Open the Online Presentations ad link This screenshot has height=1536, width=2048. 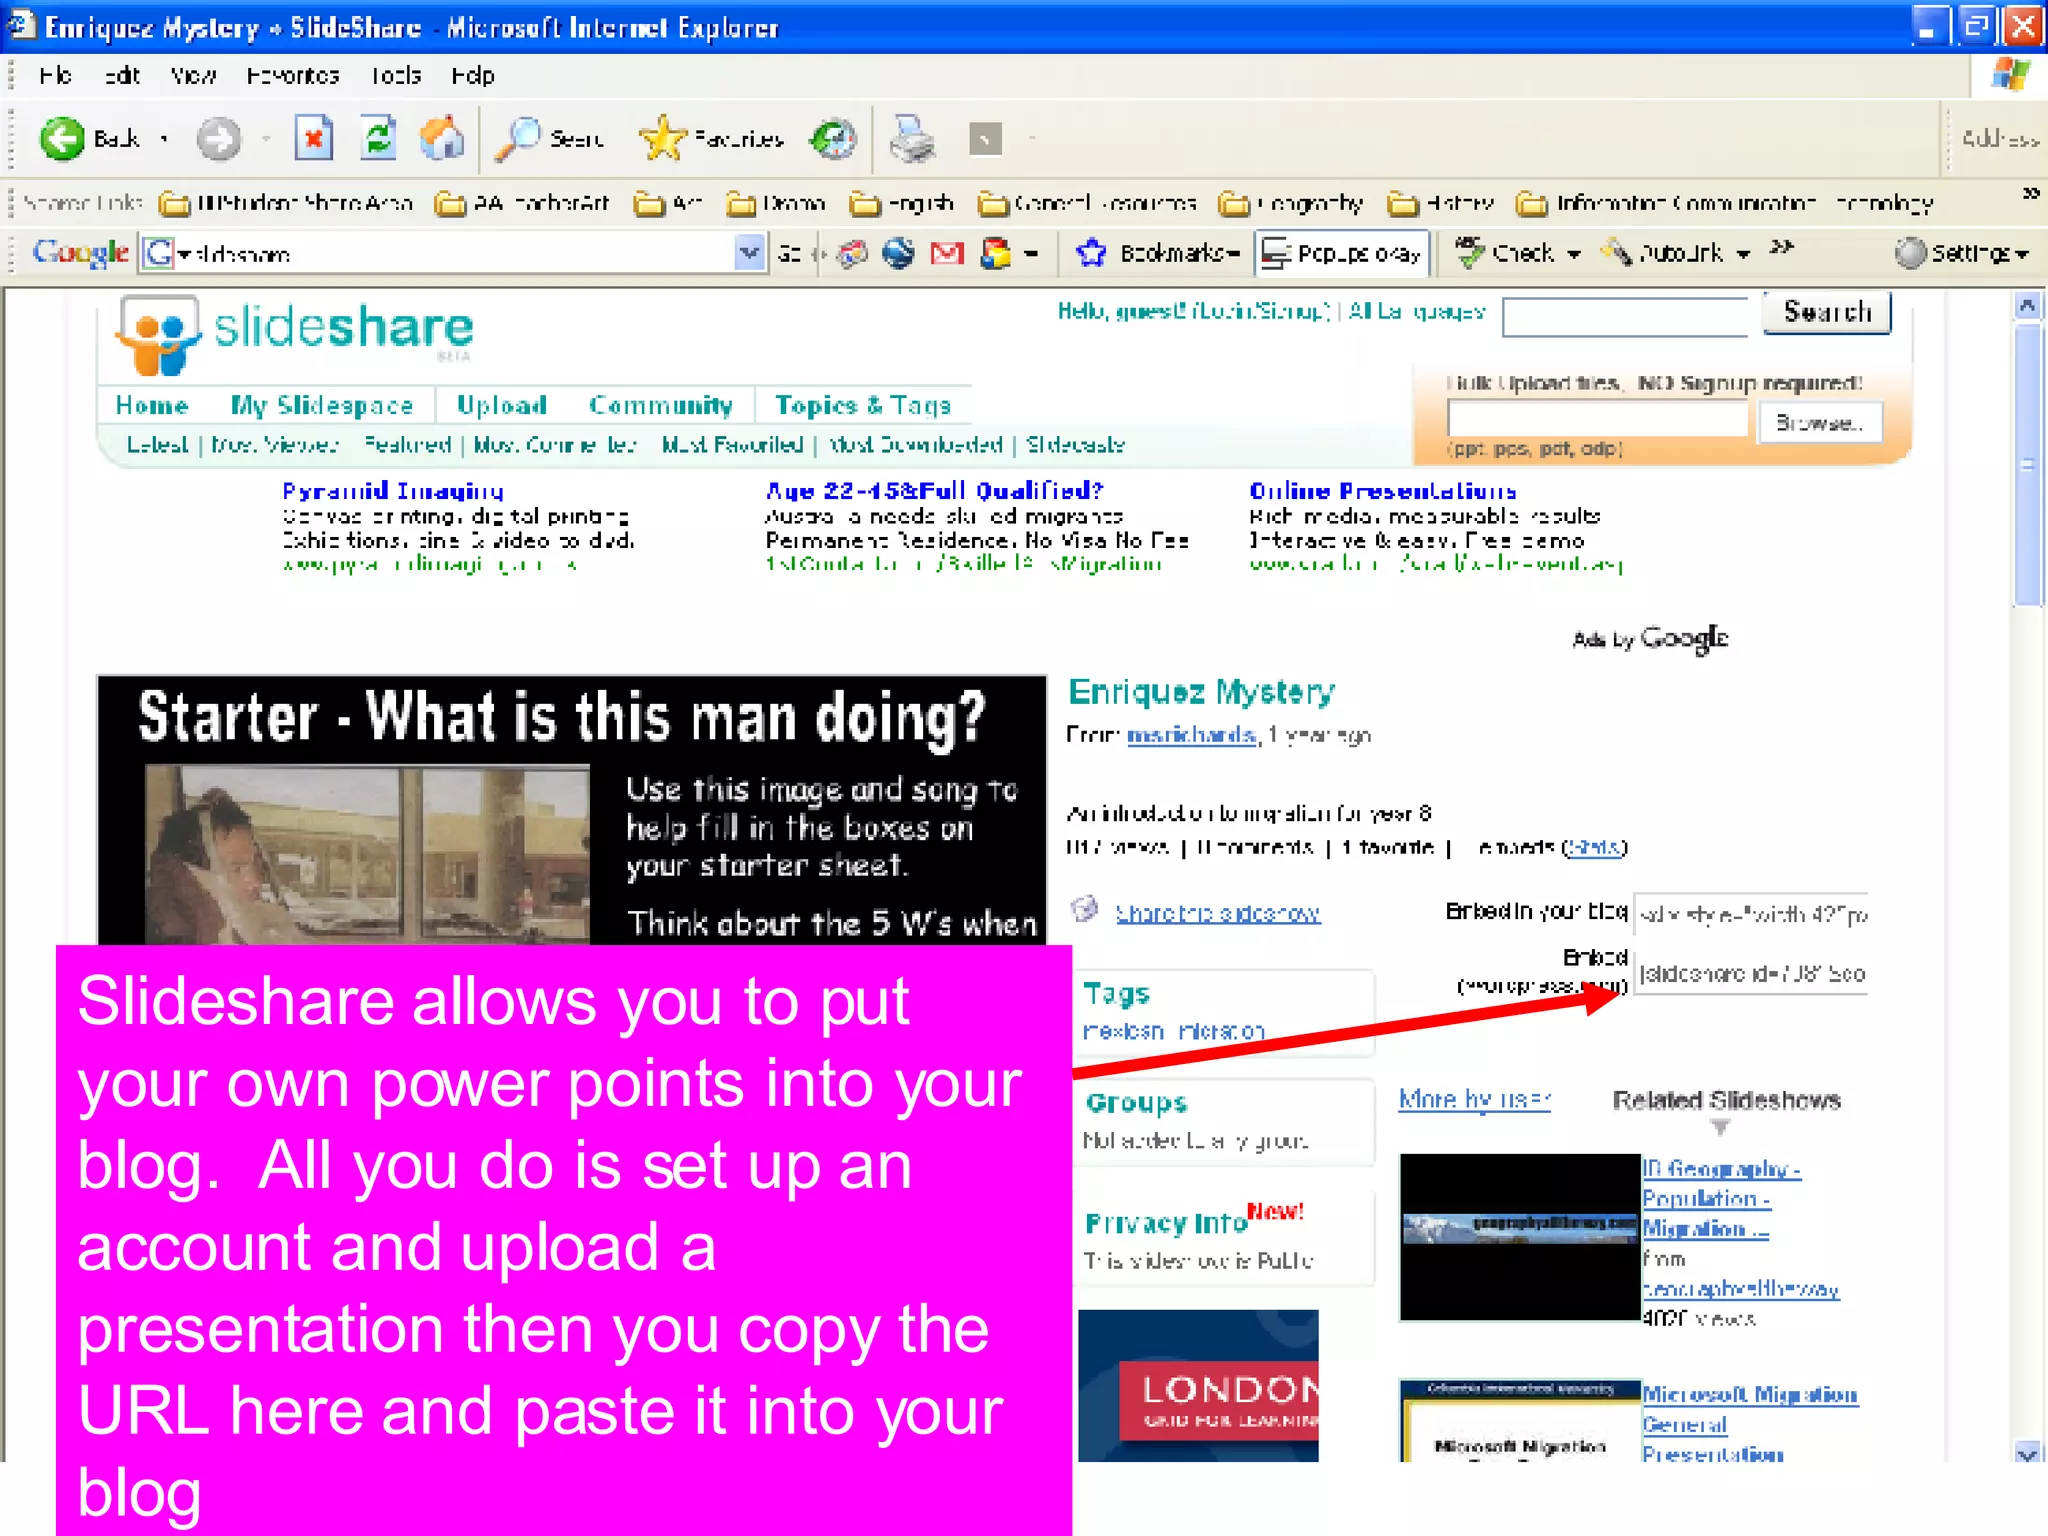[x=1382, y=491]
